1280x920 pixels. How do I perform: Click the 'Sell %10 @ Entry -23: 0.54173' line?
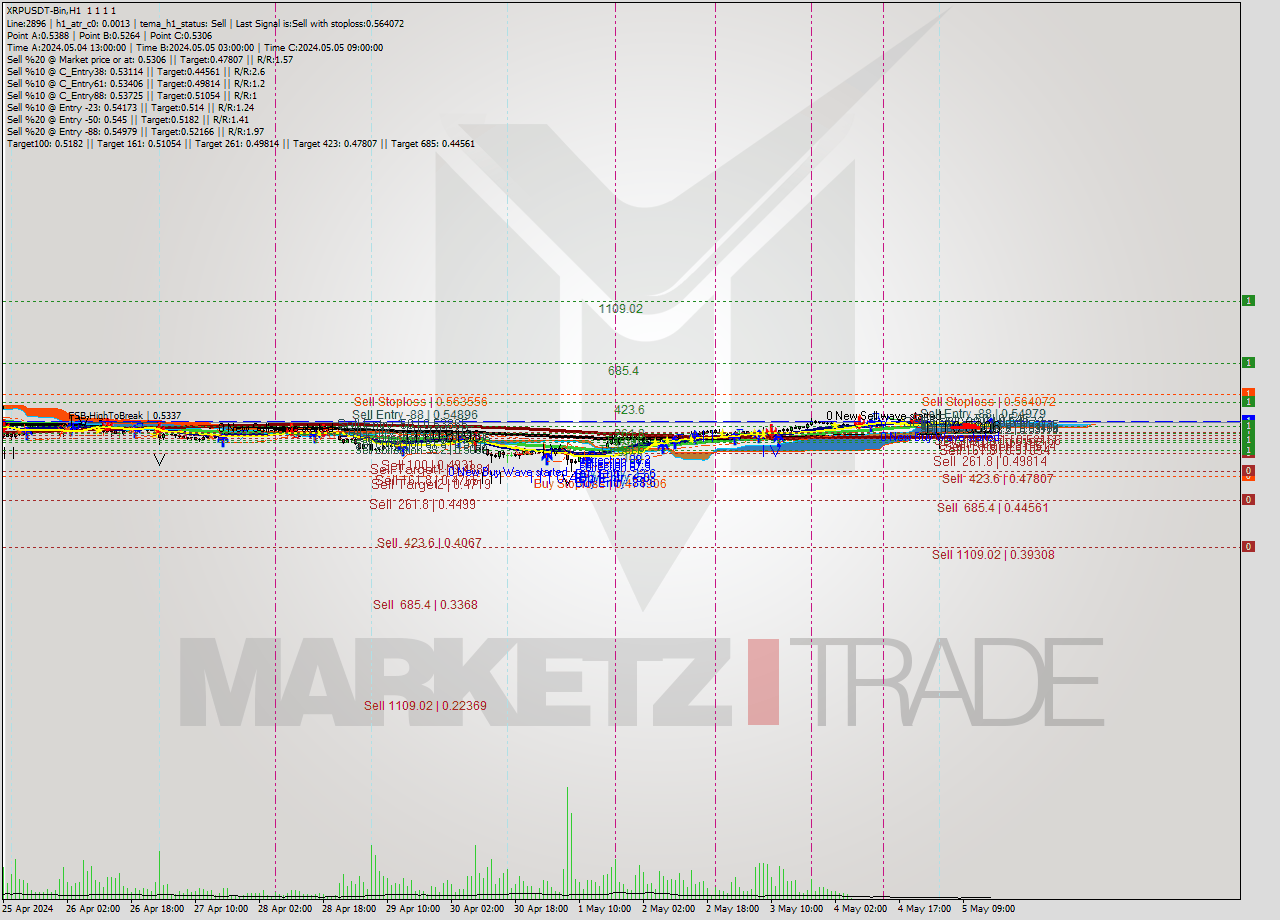130,107
